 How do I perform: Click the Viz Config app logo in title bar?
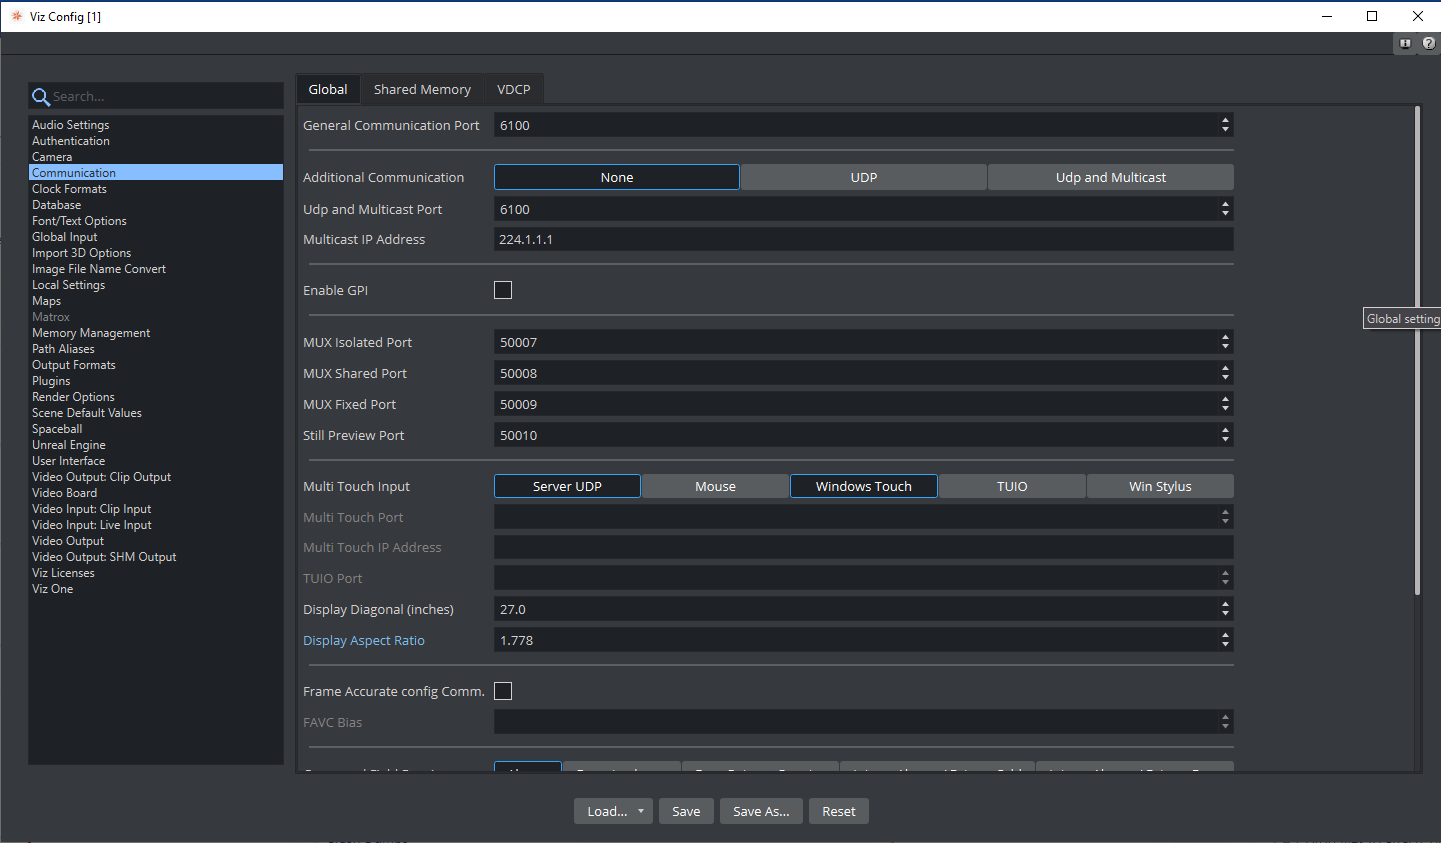point(16,16)
